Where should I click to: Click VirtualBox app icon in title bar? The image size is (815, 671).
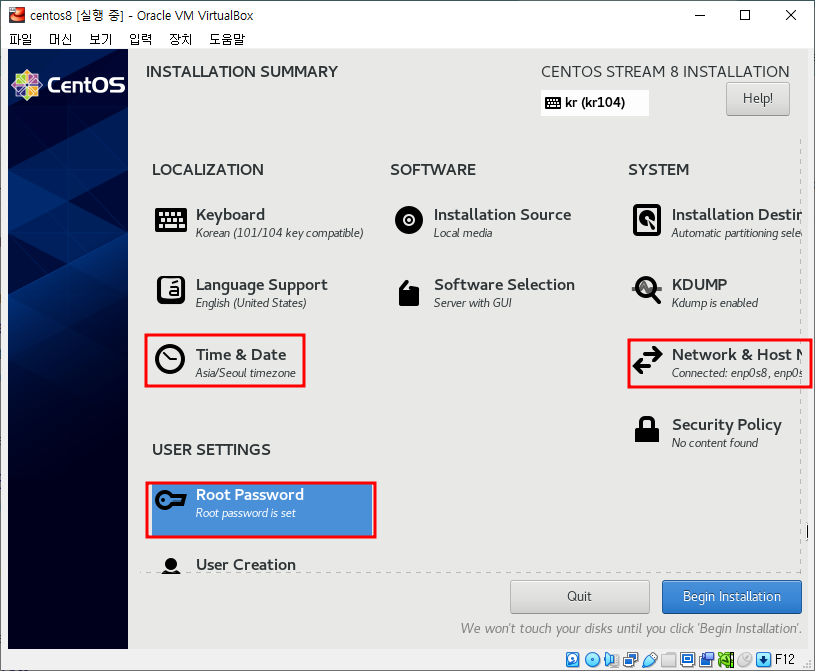(17, 15)
